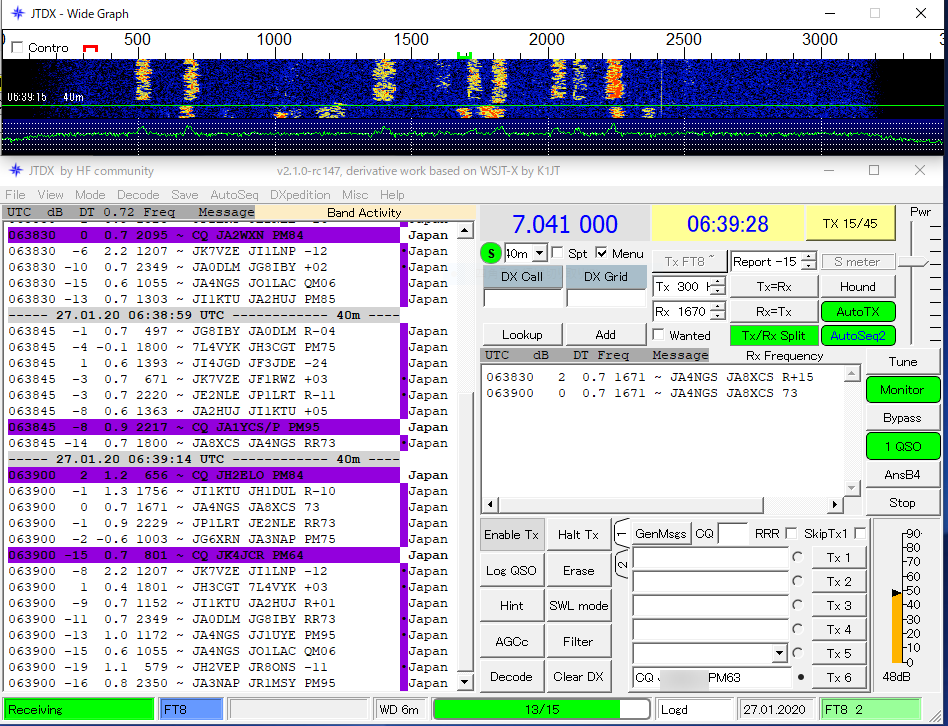Open the 40m band dropdown
This screenshot has height=726, width=948.
(x=539, y=254)
